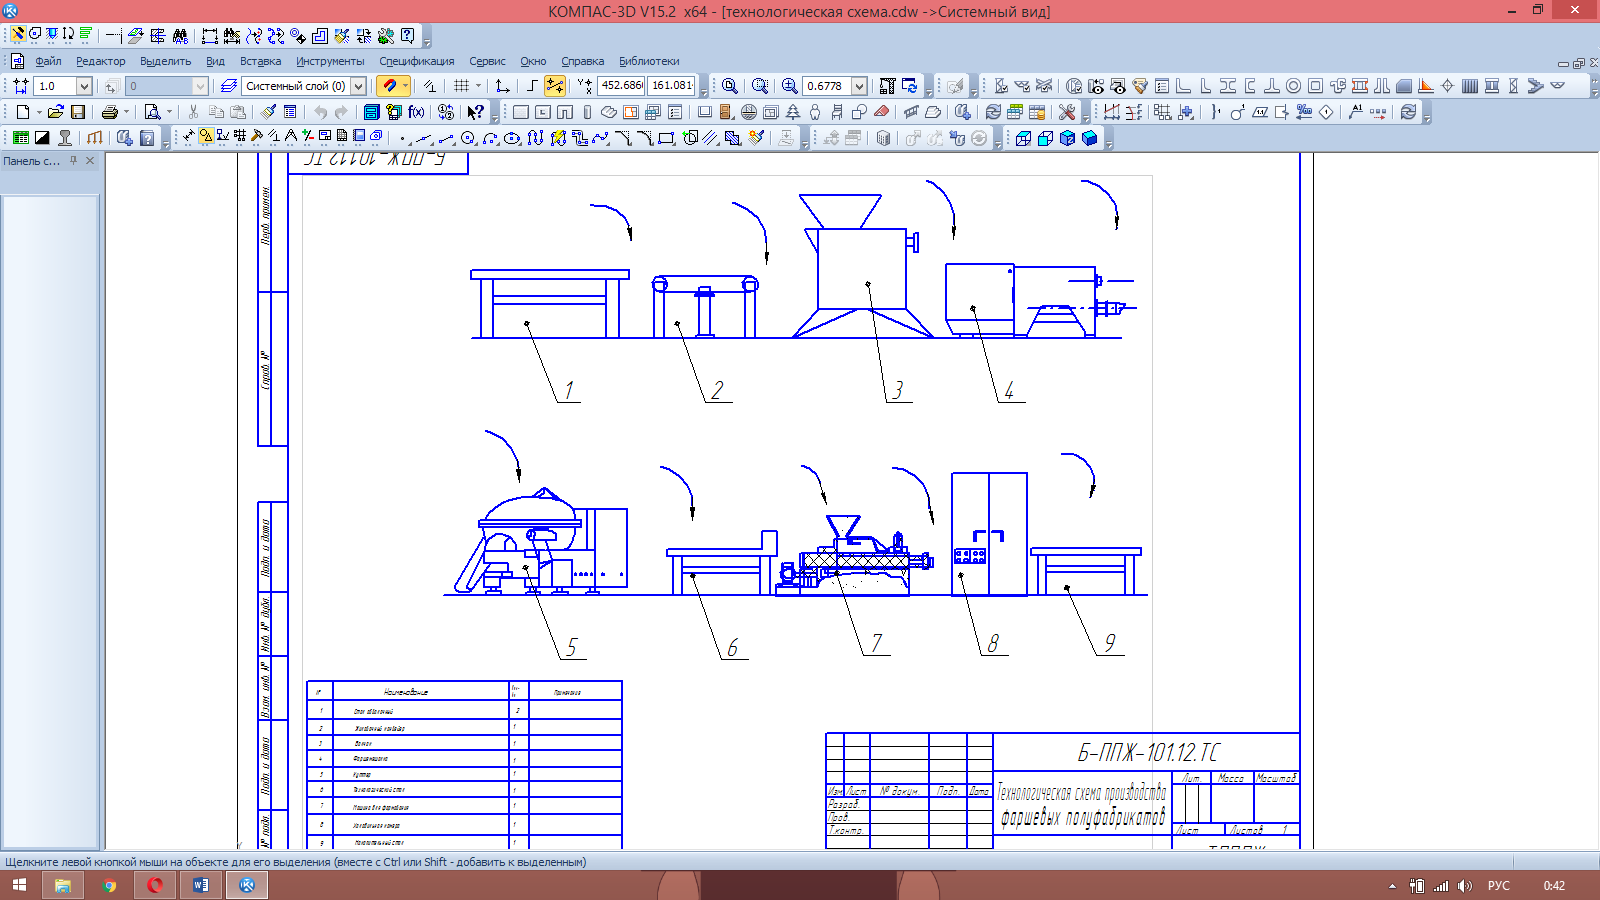The height and width of the screenshot is (900, 1600).
Task: Toggle the magnet snap button
Action: pos(388,86)
